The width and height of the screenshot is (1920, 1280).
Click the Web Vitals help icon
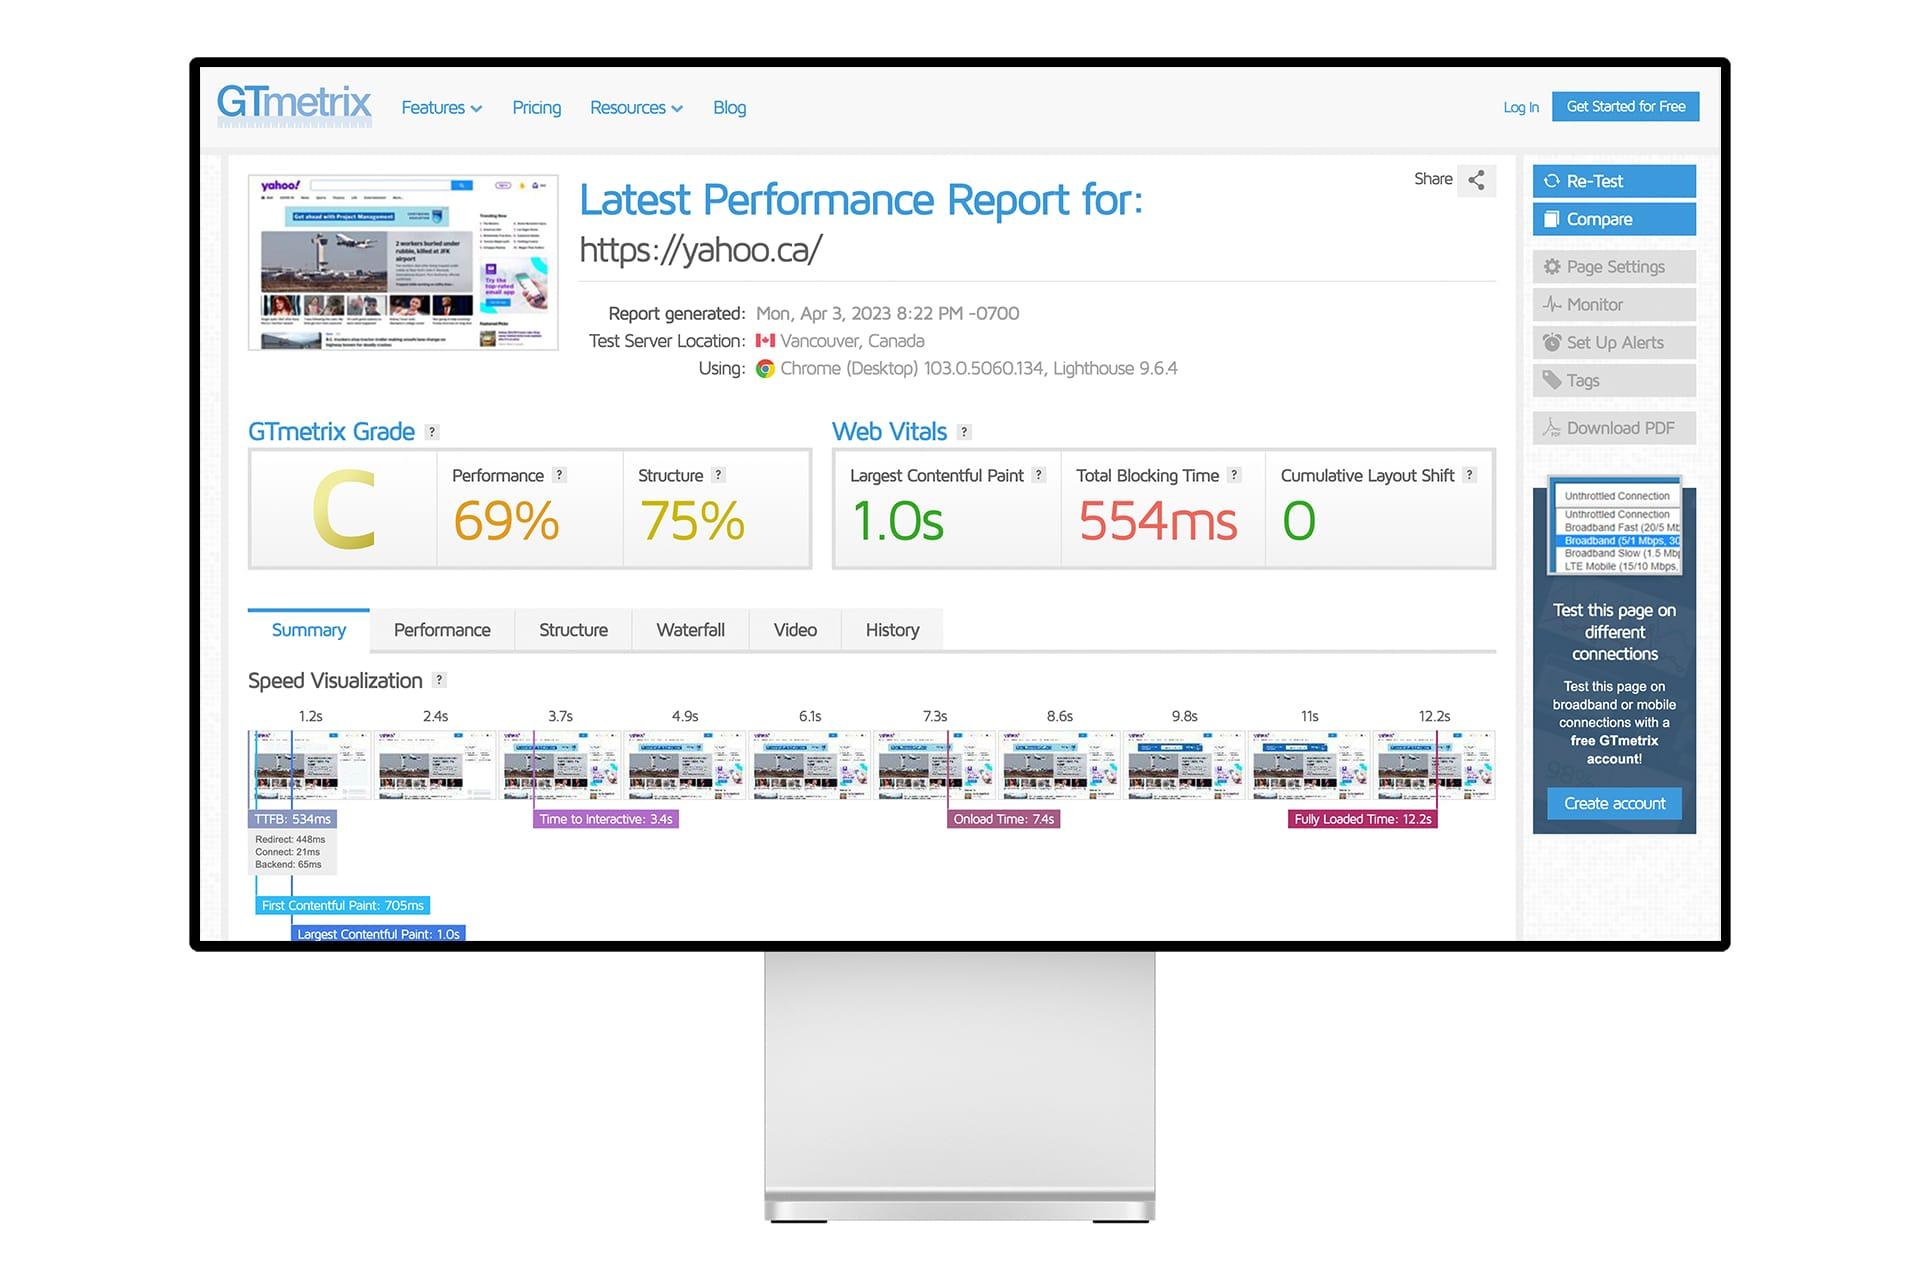pos(964,432)
